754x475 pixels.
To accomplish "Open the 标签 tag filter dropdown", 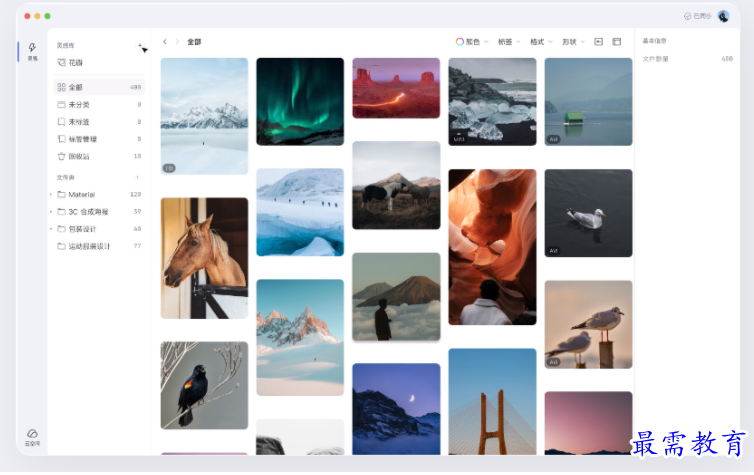I will coord(509,42).
